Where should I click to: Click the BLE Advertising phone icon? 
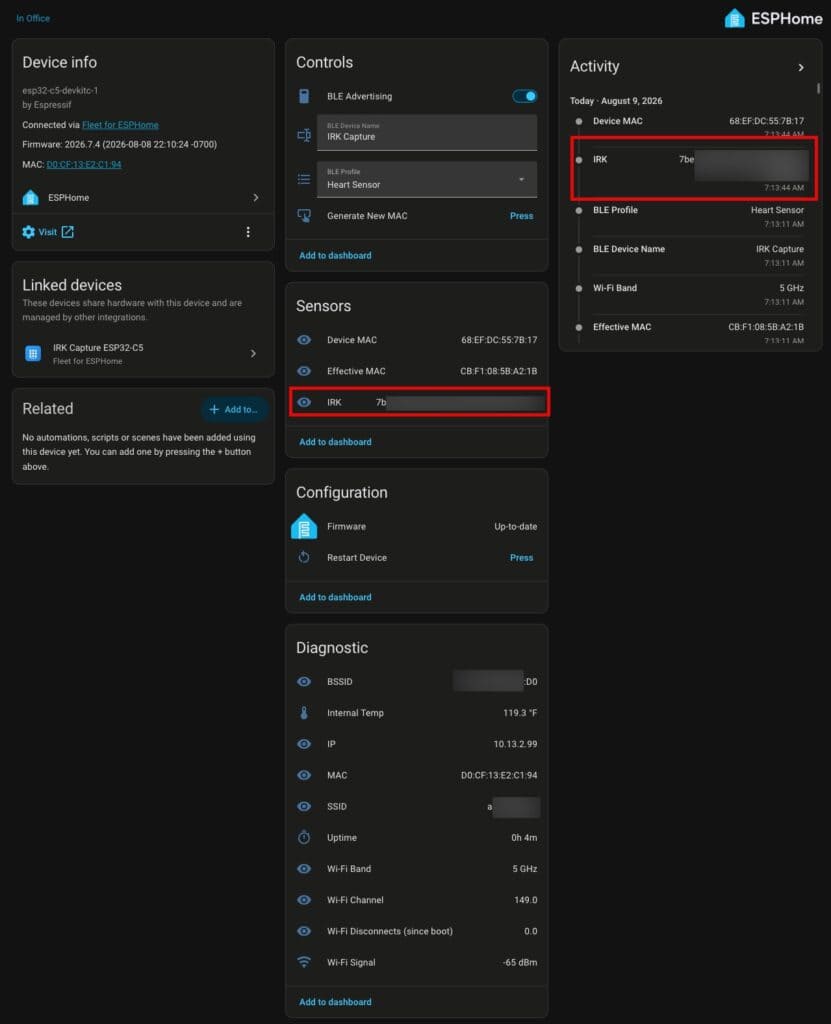304,96
